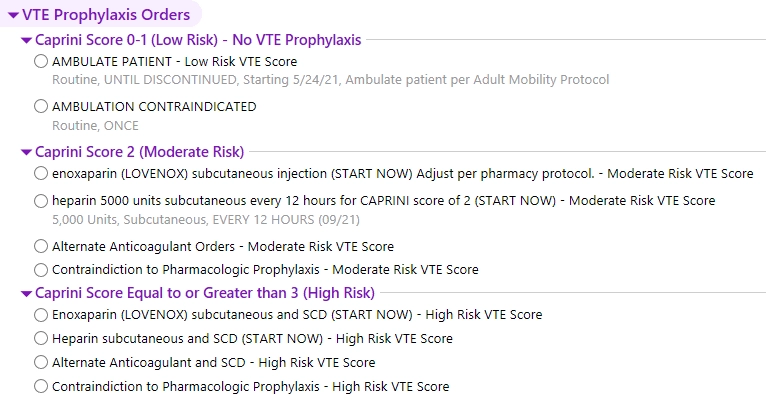The height and width of the screenshot is (403, 766).
Task: Click Caprini Score 0-1 No VTE Prophylaxis heading
Action: tap(198, 41)
